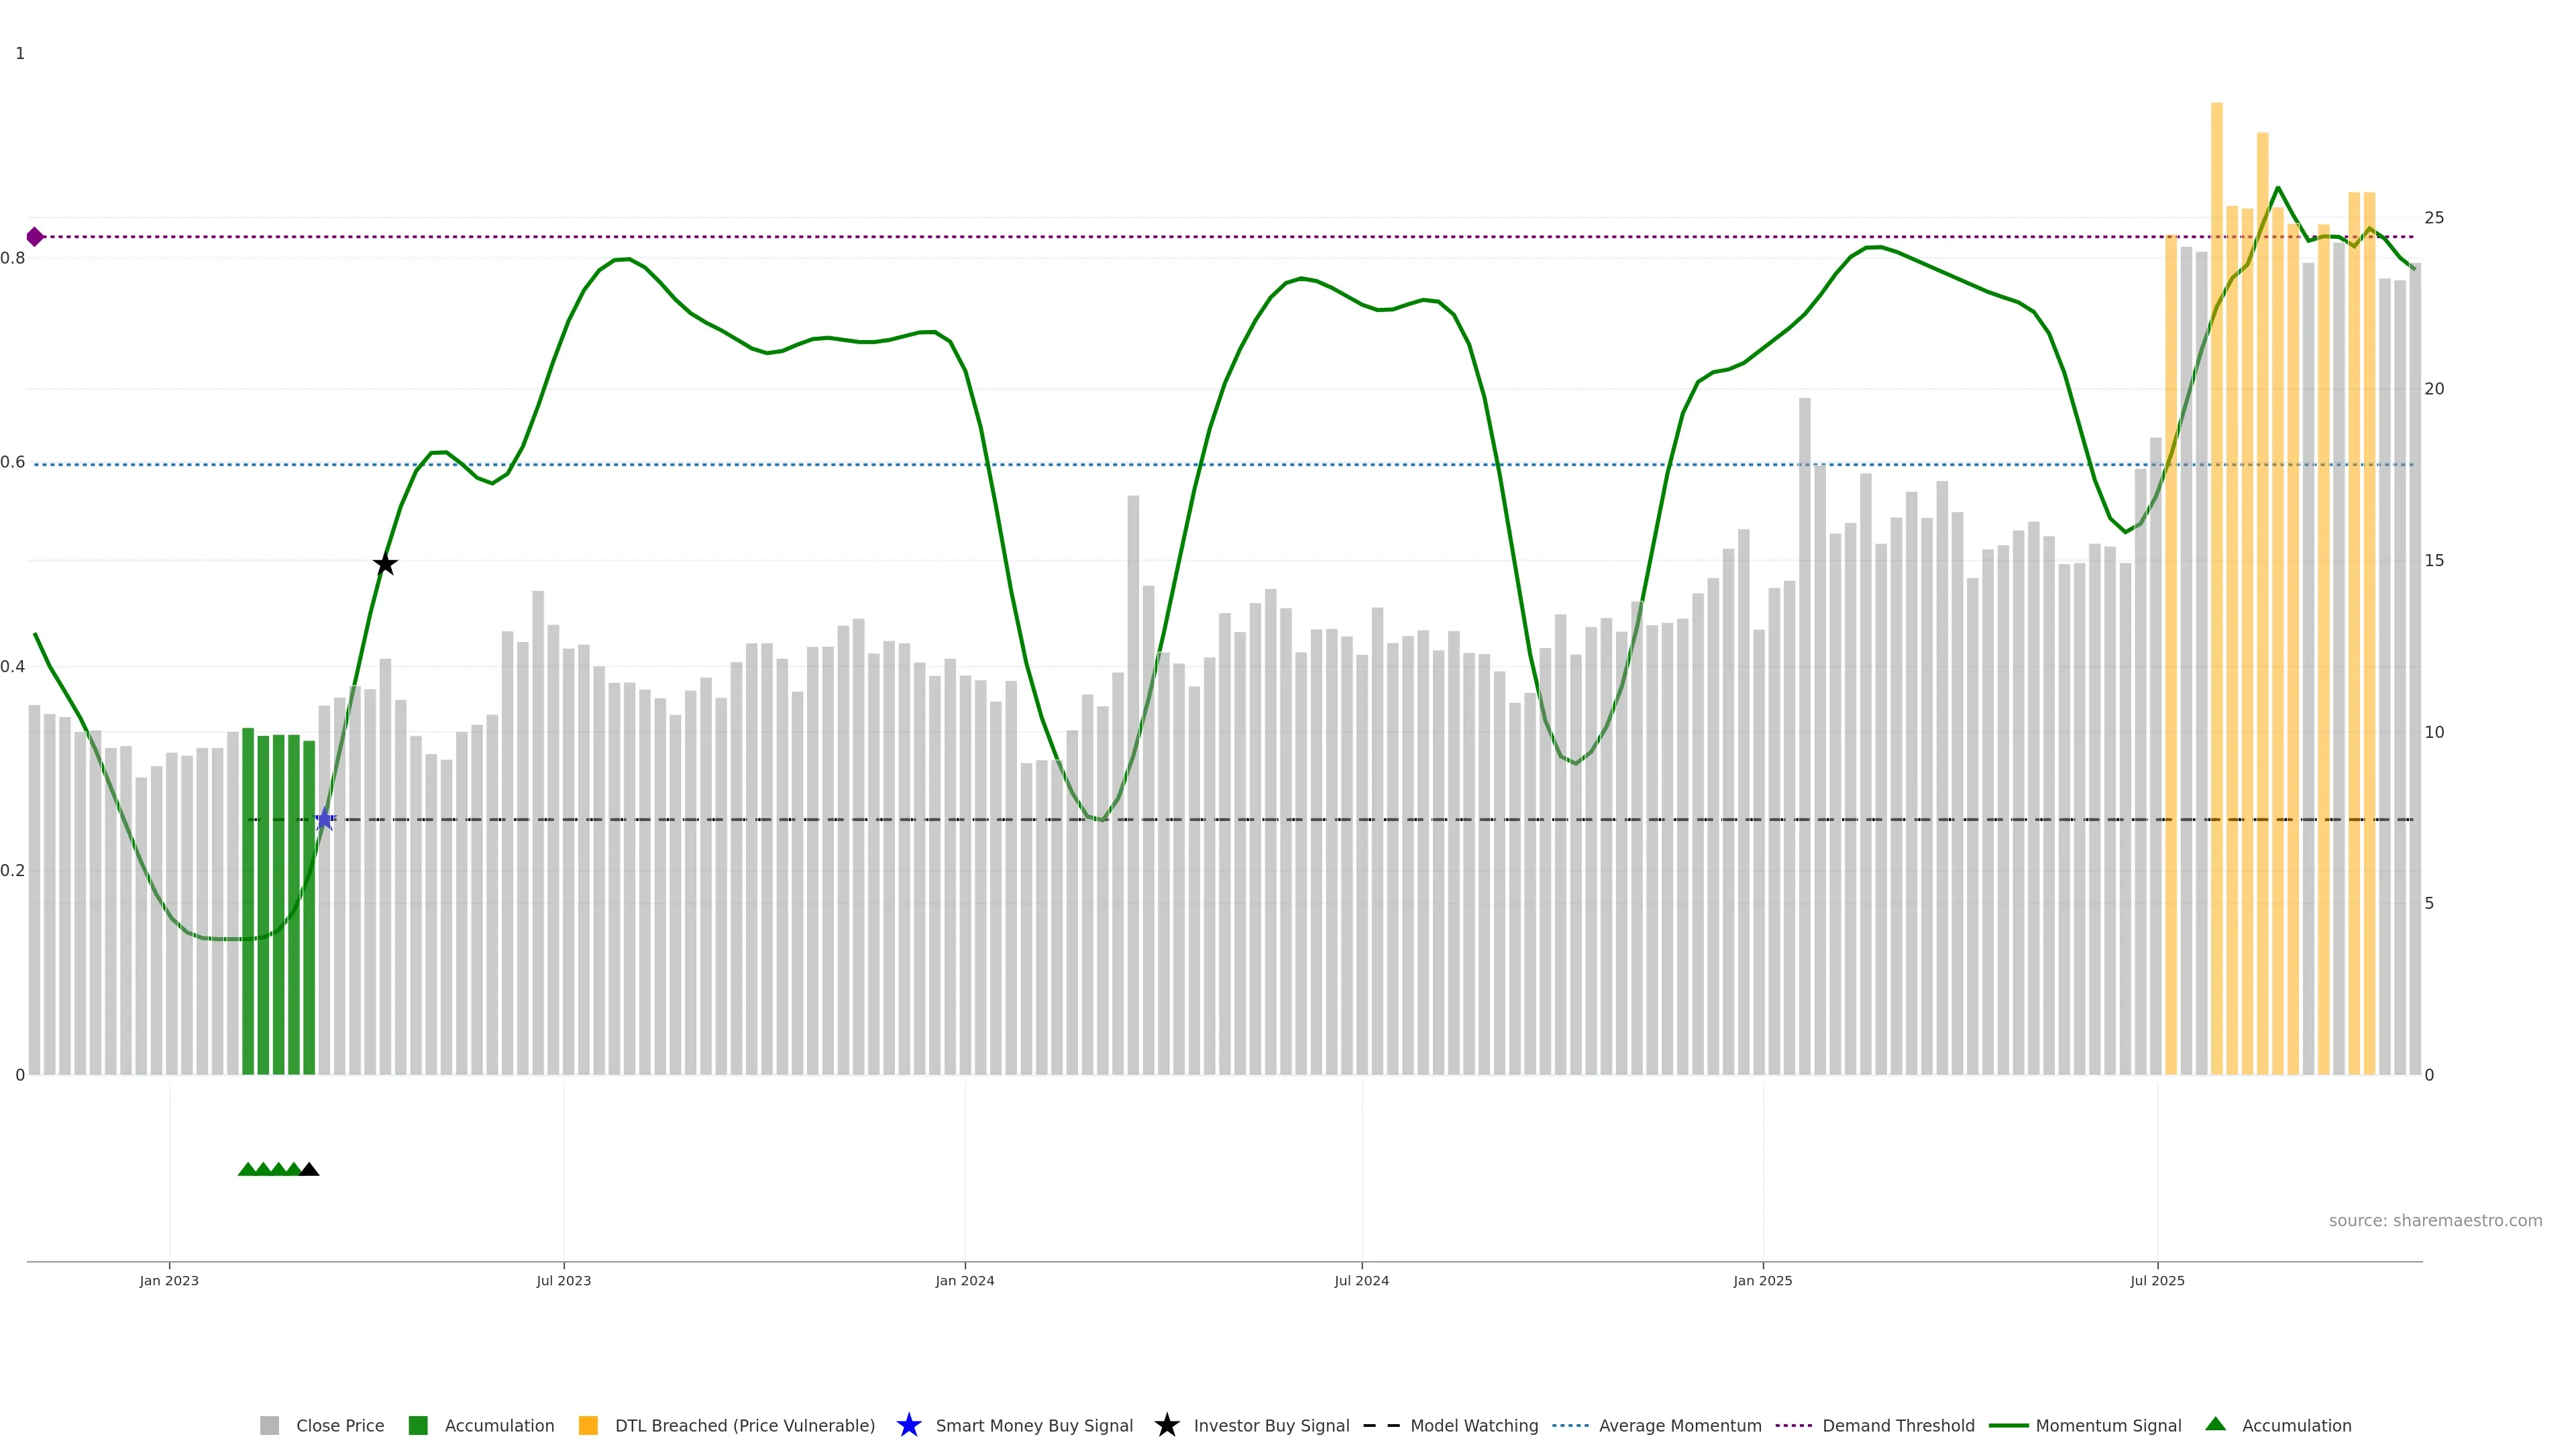The height and width of the screenshot is (1449, 2576).
Task: Click the Jul 2024 axis label
Action: (x=1361, y=1281)
